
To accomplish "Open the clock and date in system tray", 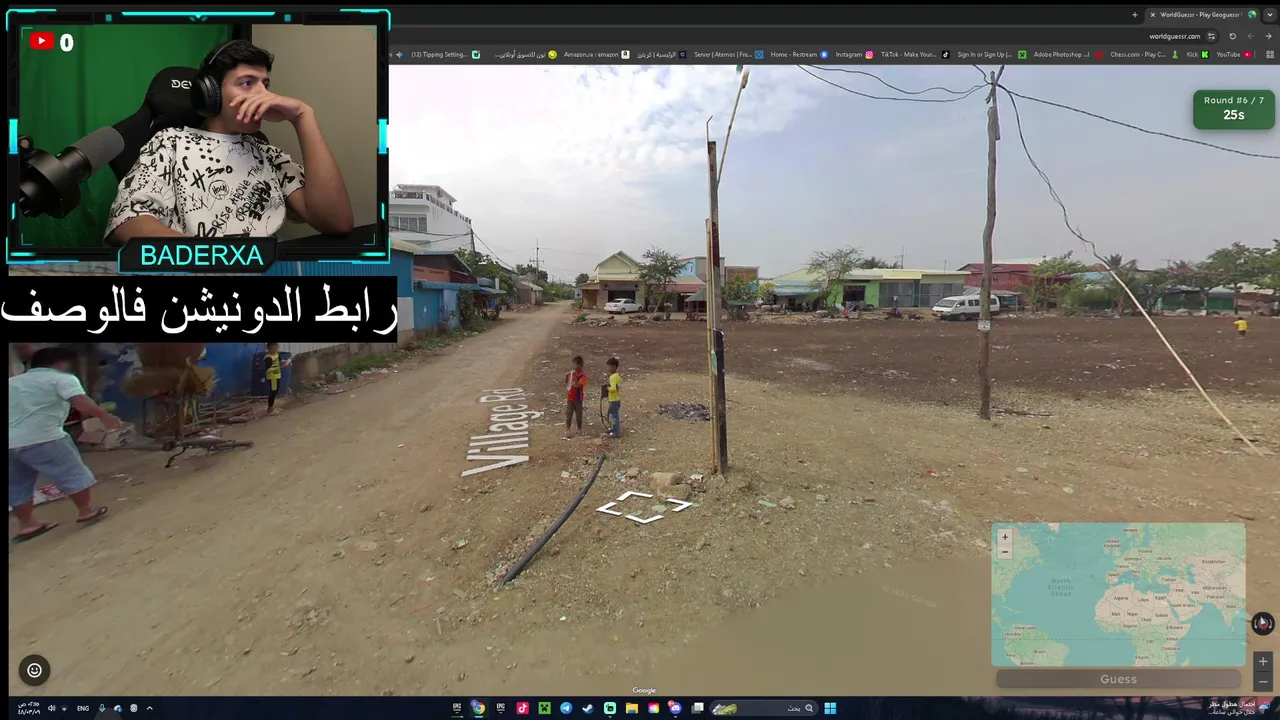I will (x=30, y=708).
